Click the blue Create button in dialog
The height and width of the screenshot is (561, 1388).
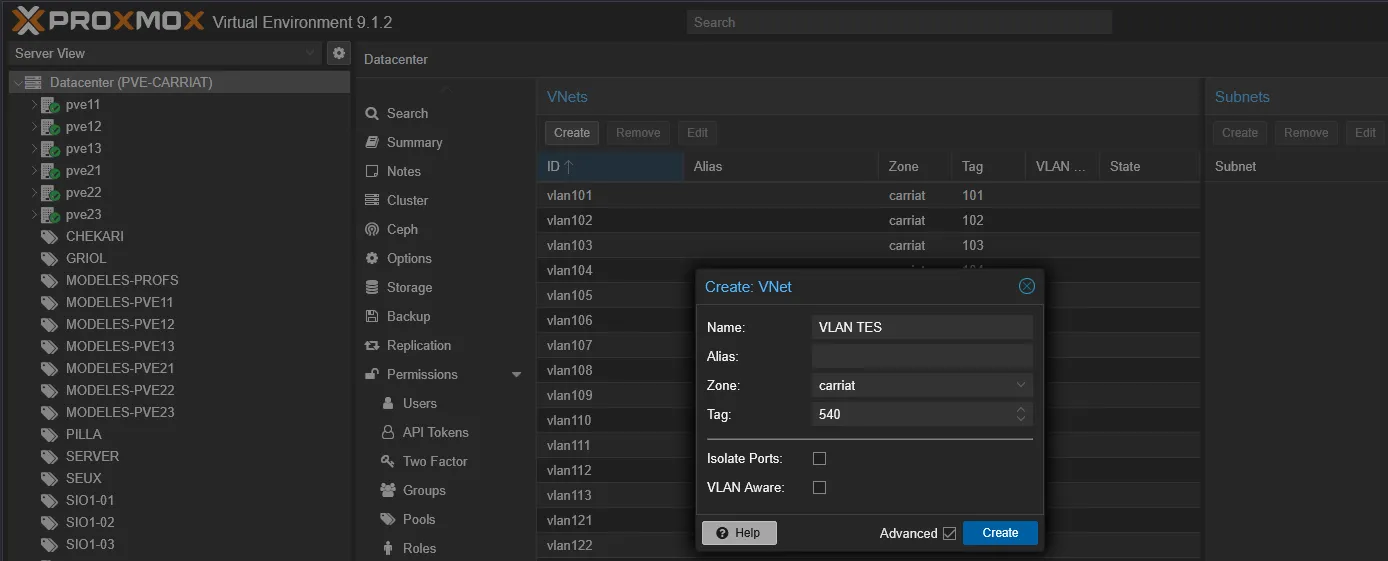(x=999, y=533)
